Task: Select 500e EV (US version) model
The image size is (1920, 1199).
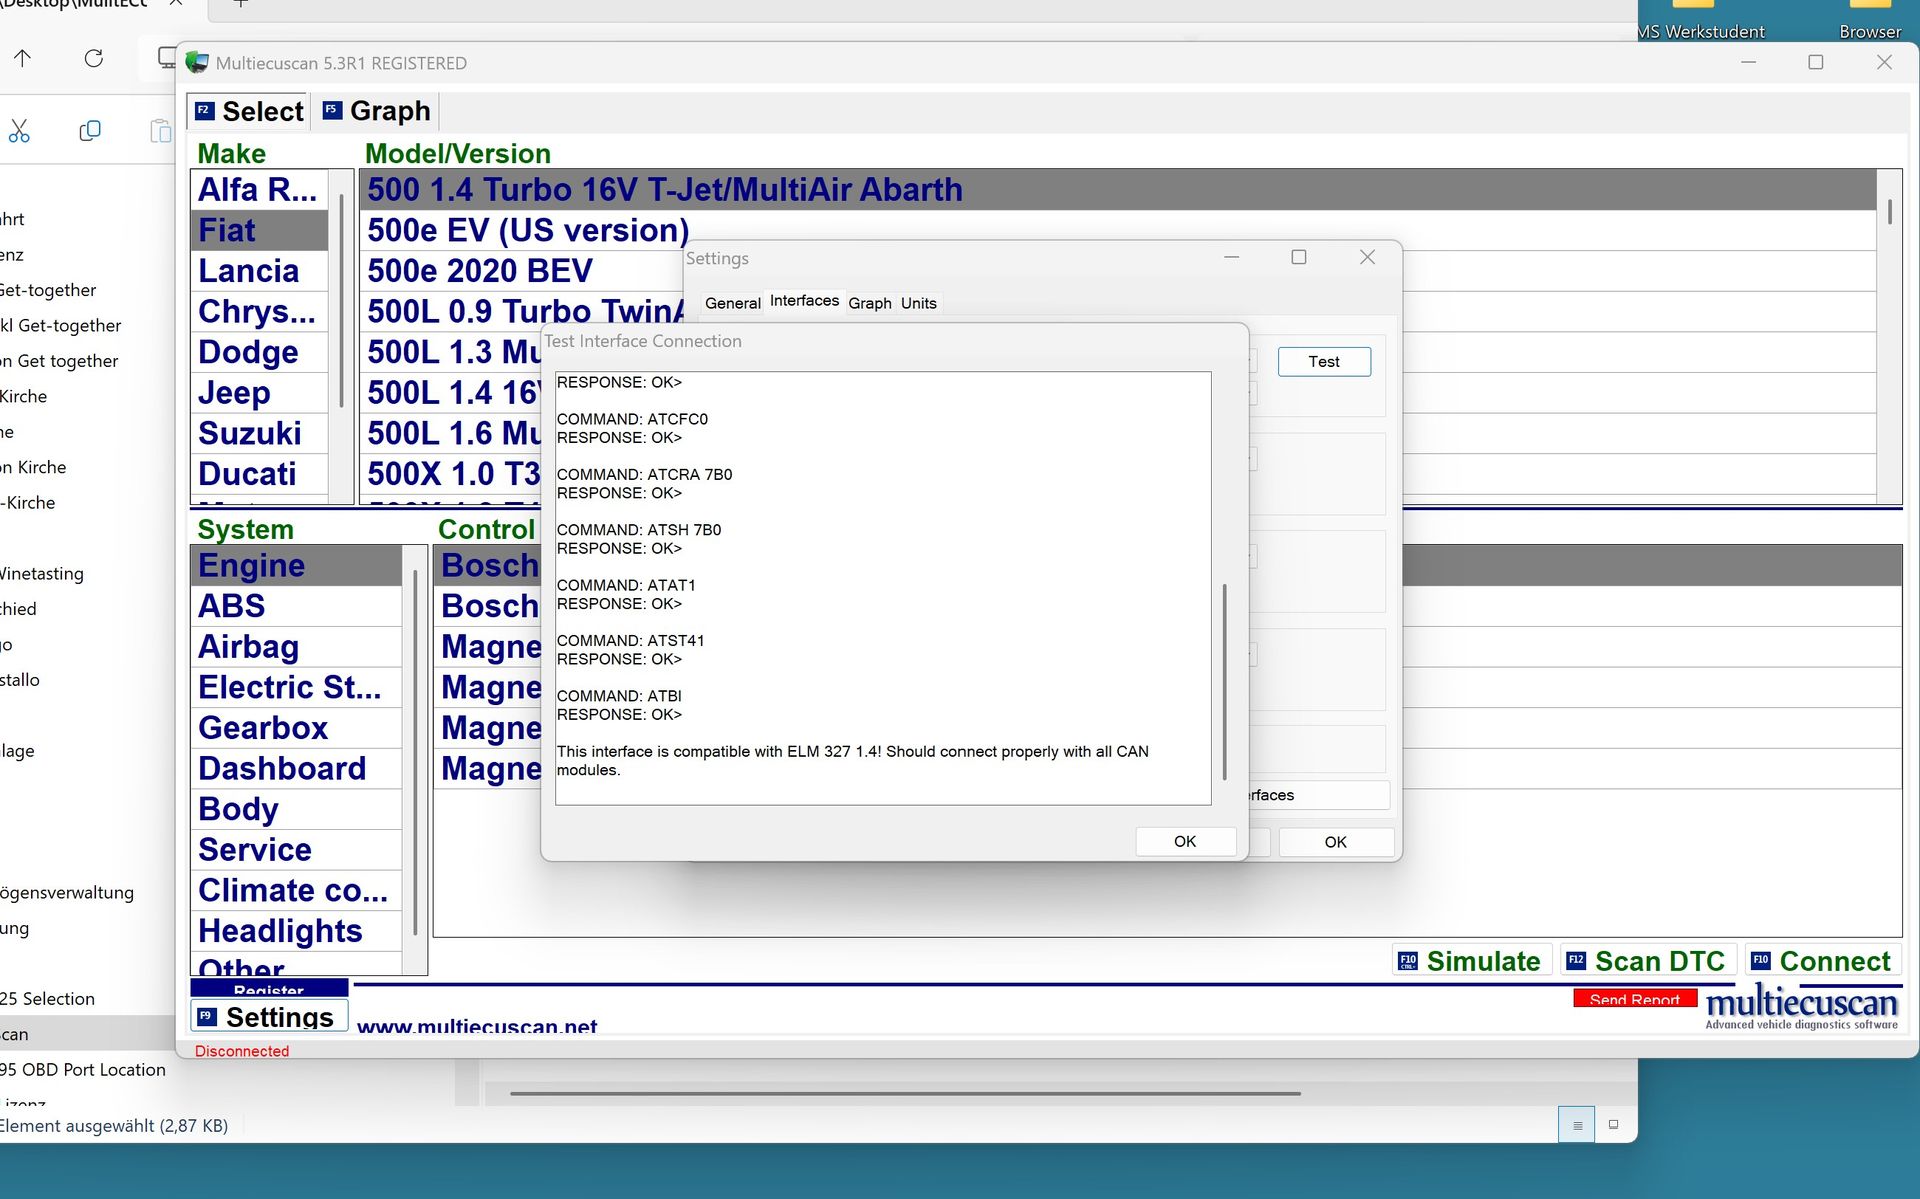Action: (527, 230)
